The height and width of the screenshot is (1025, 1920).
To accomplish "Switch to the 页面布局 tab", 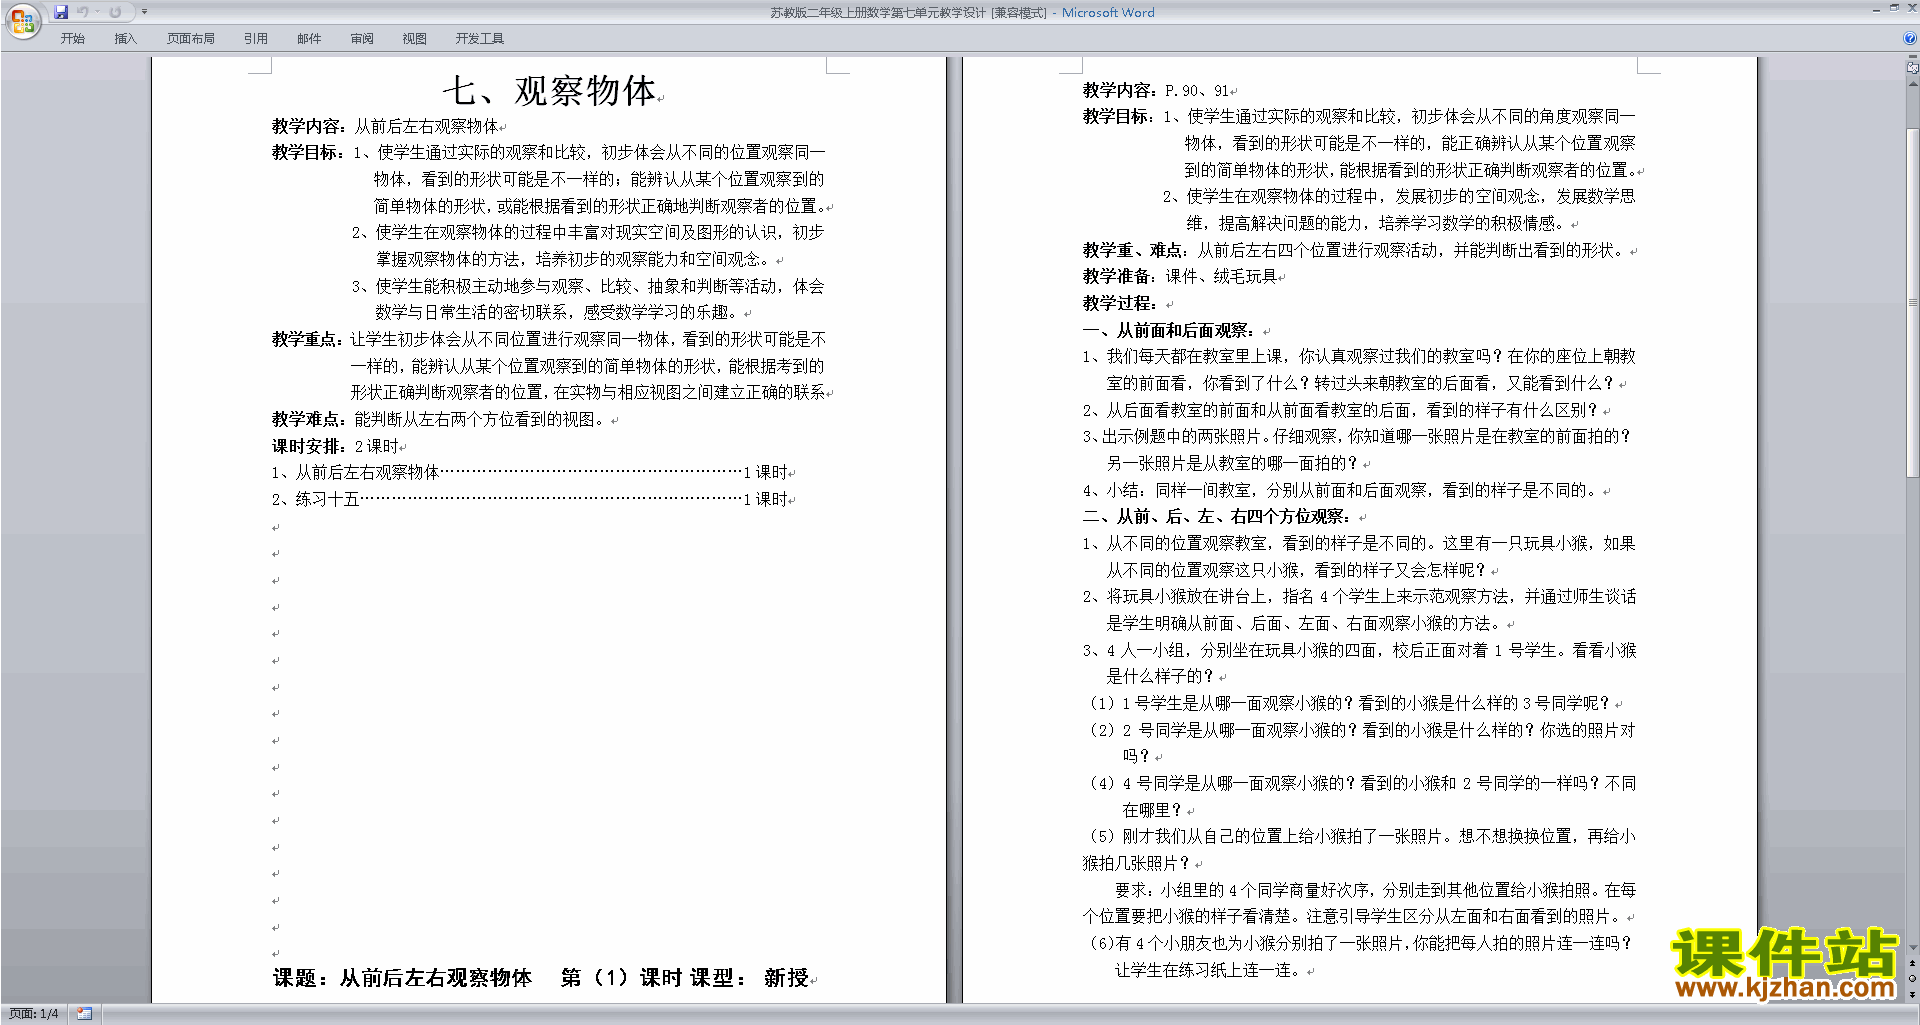I will click(x=191, y=39).
